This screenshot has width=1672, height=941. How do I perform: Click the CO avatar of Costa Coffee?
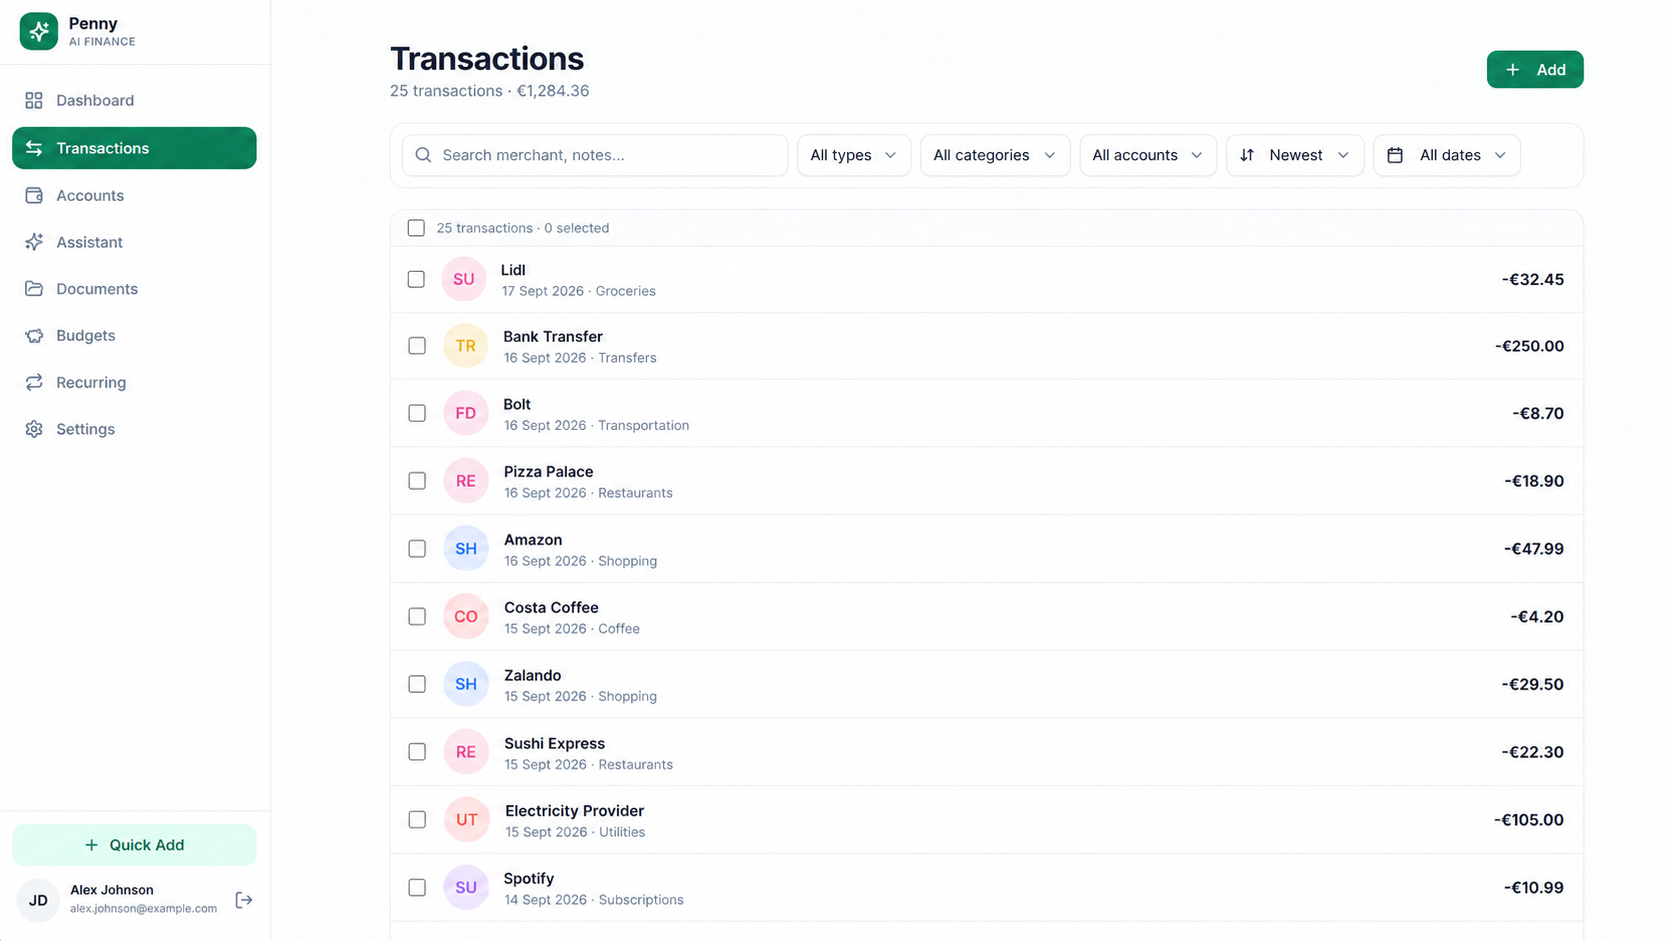pos(466,617)
